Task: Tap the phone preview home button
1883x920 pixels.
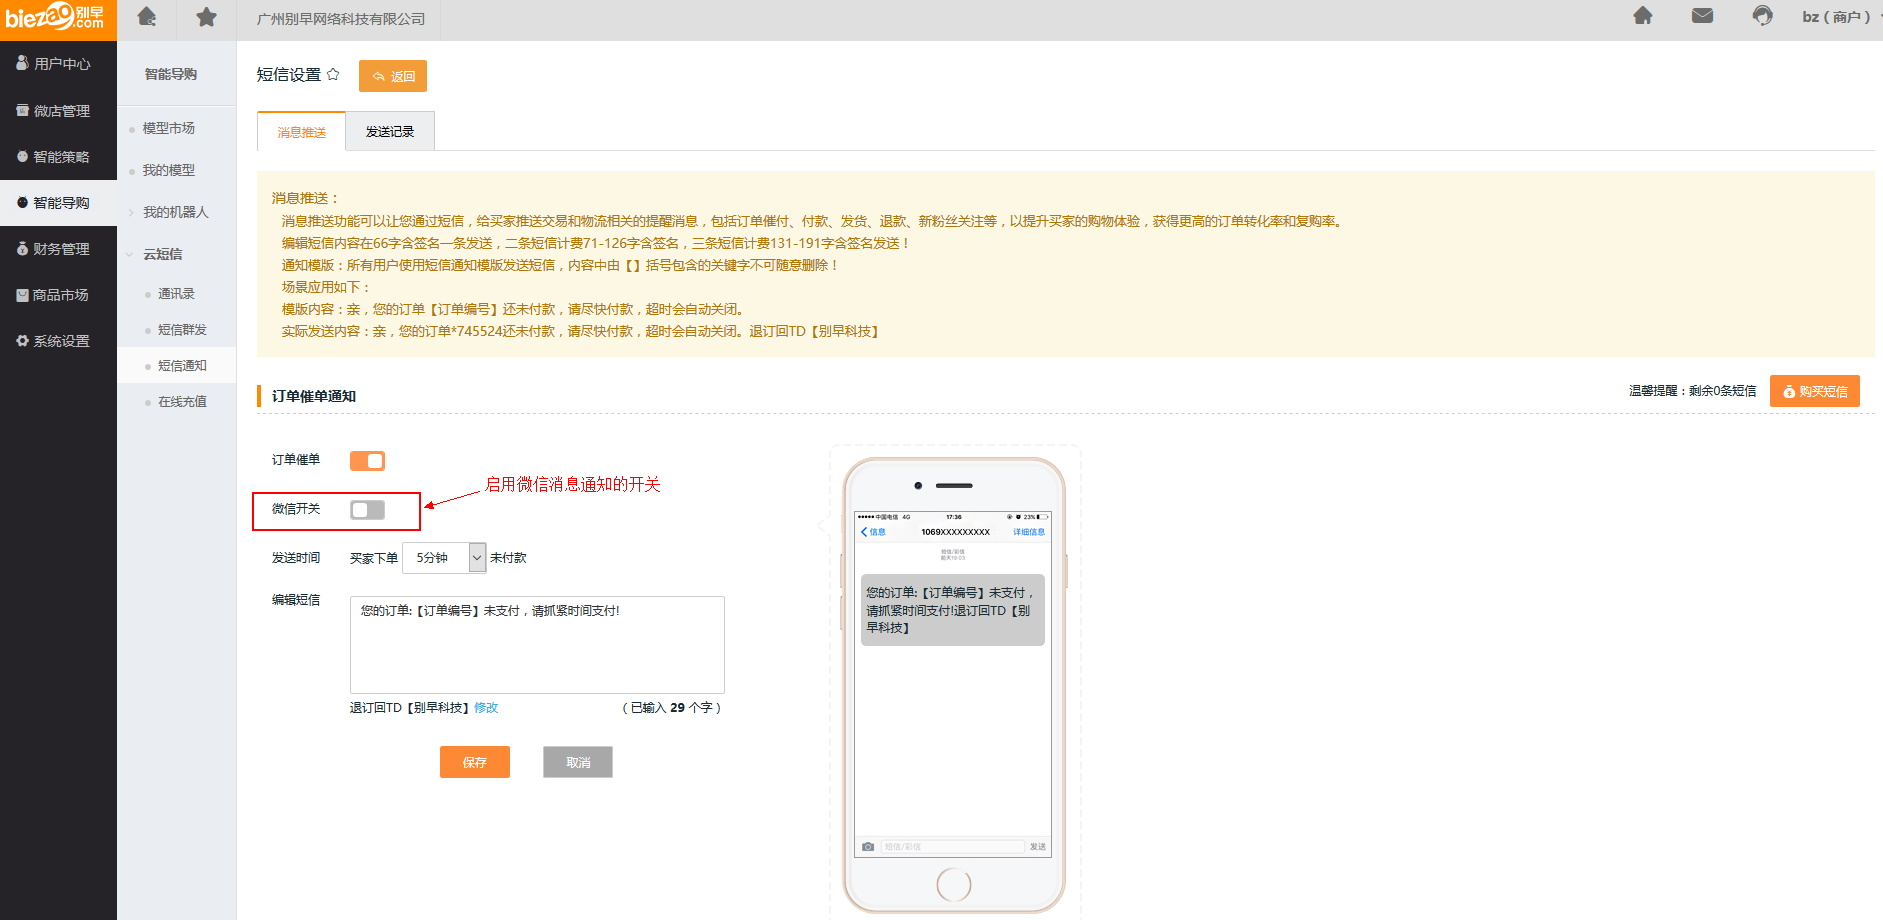Action: coord(953,884)
